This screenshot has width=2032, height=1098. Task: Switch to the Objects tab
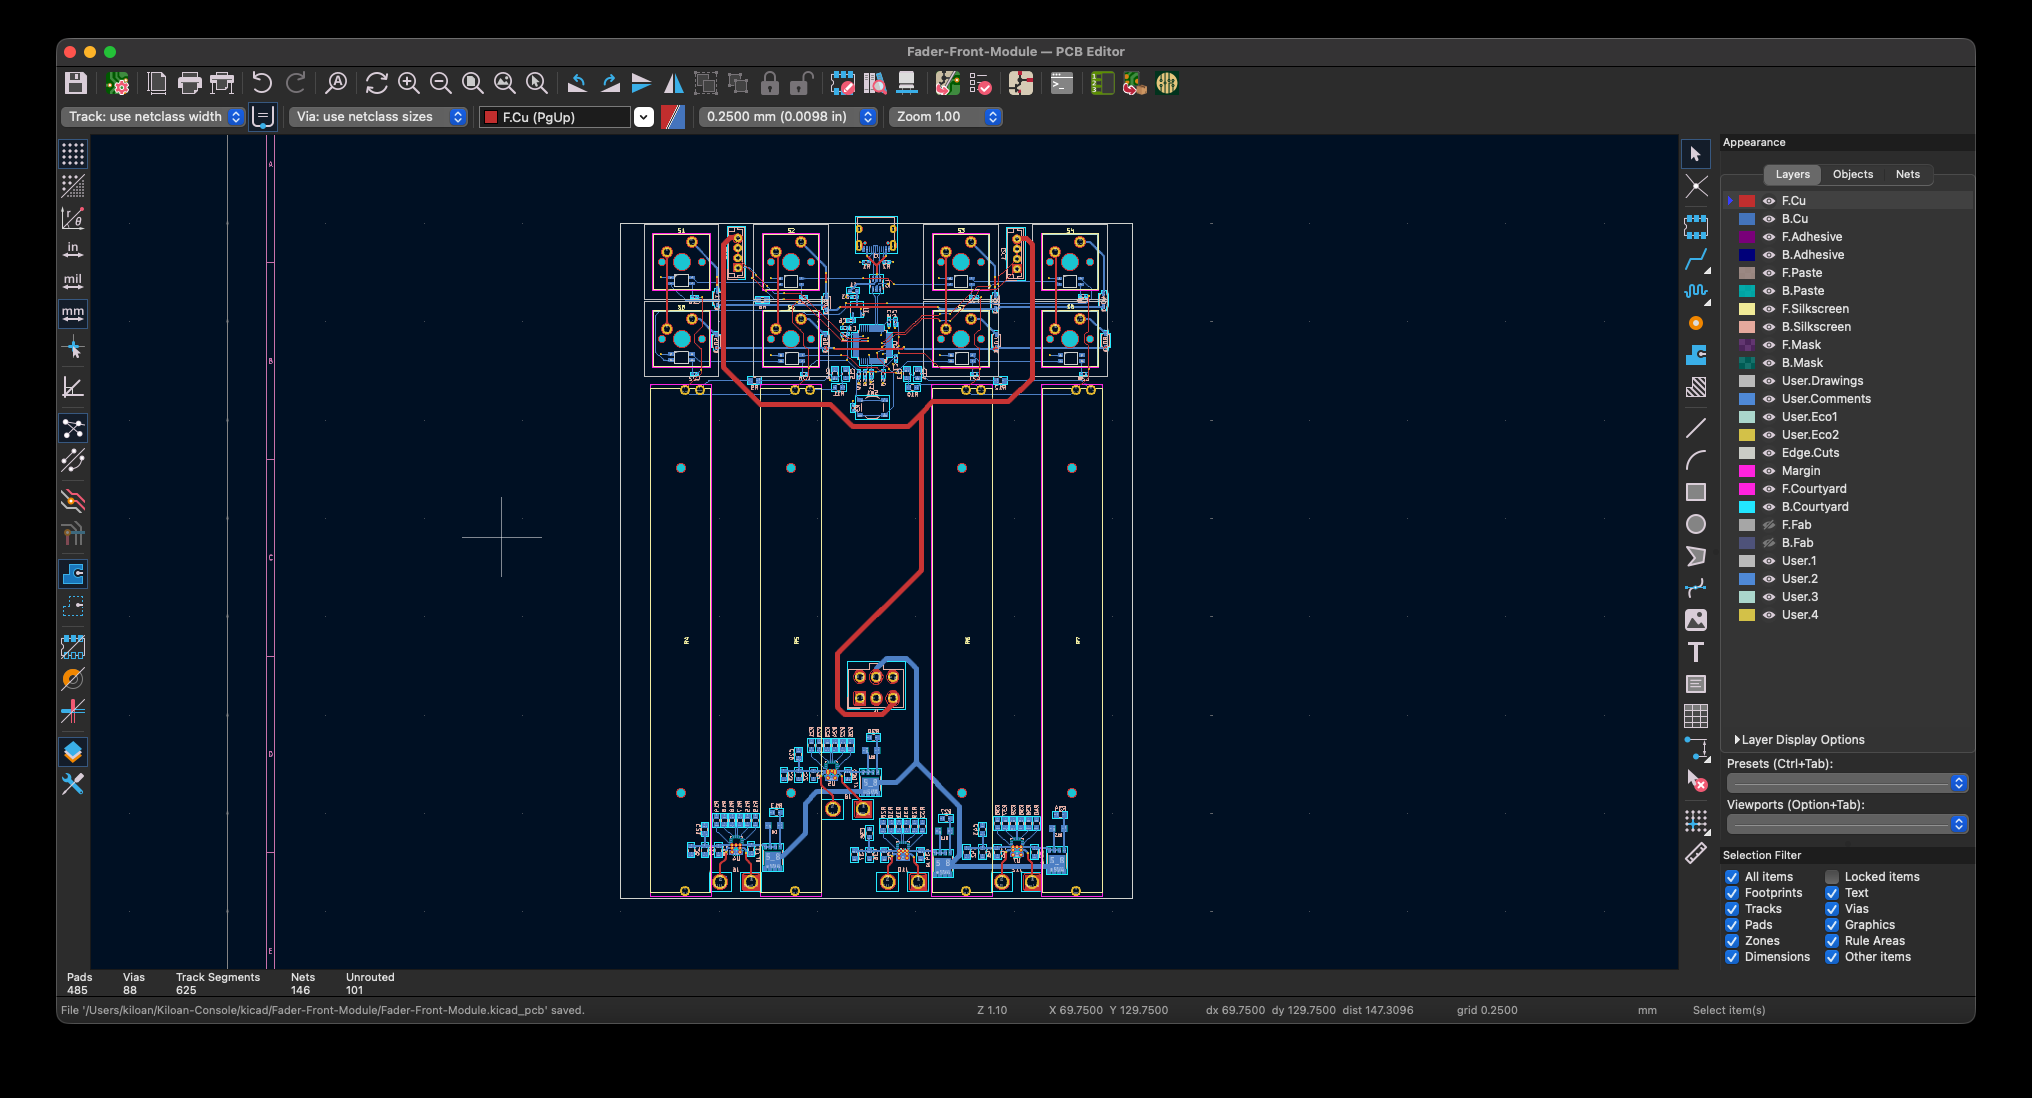1852,174
